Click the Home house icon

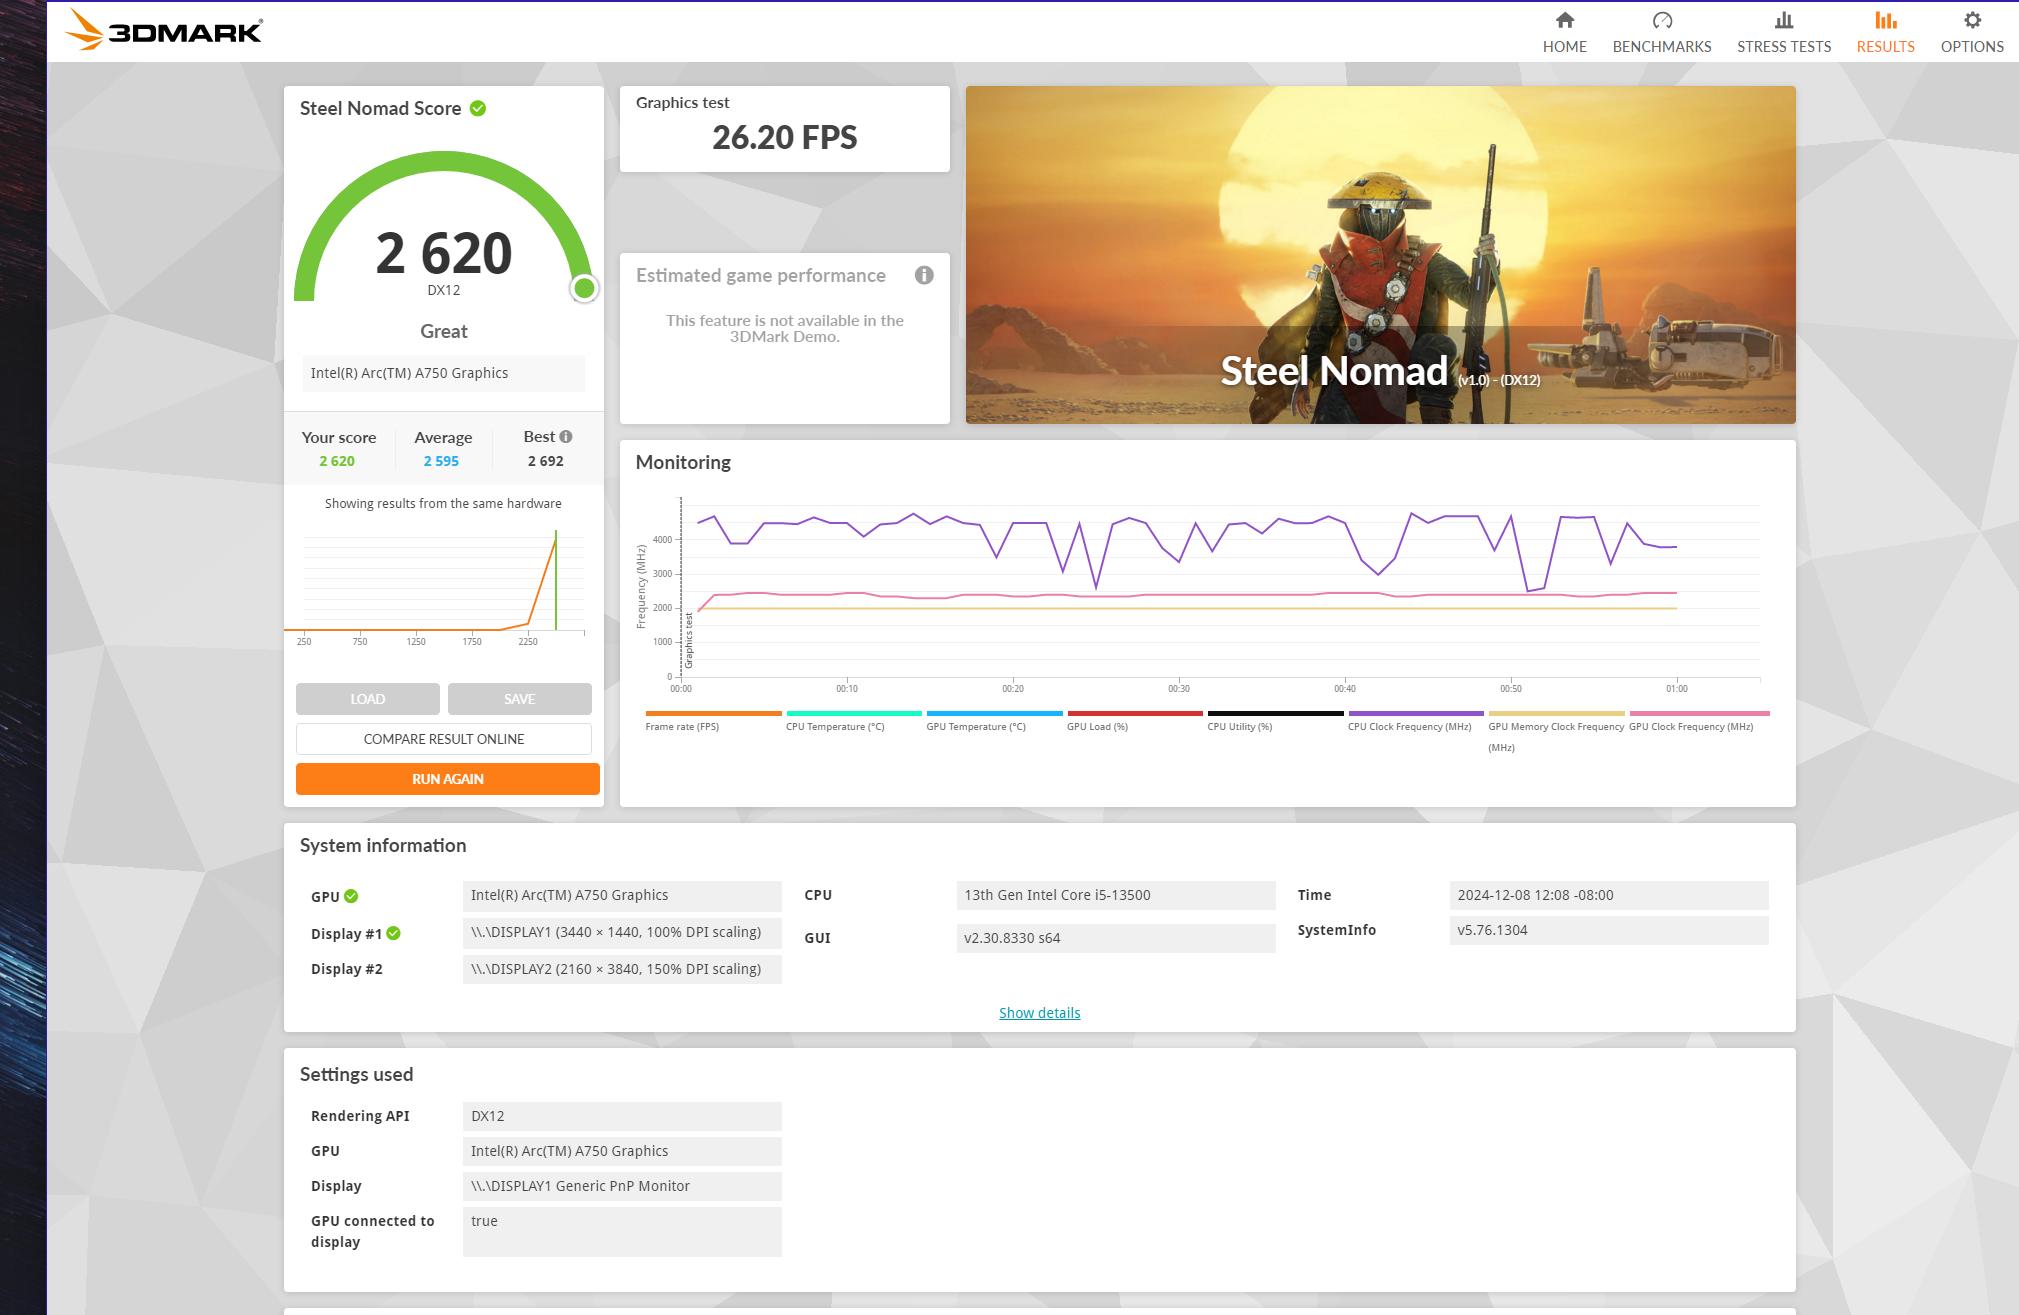click(1565, 20)
